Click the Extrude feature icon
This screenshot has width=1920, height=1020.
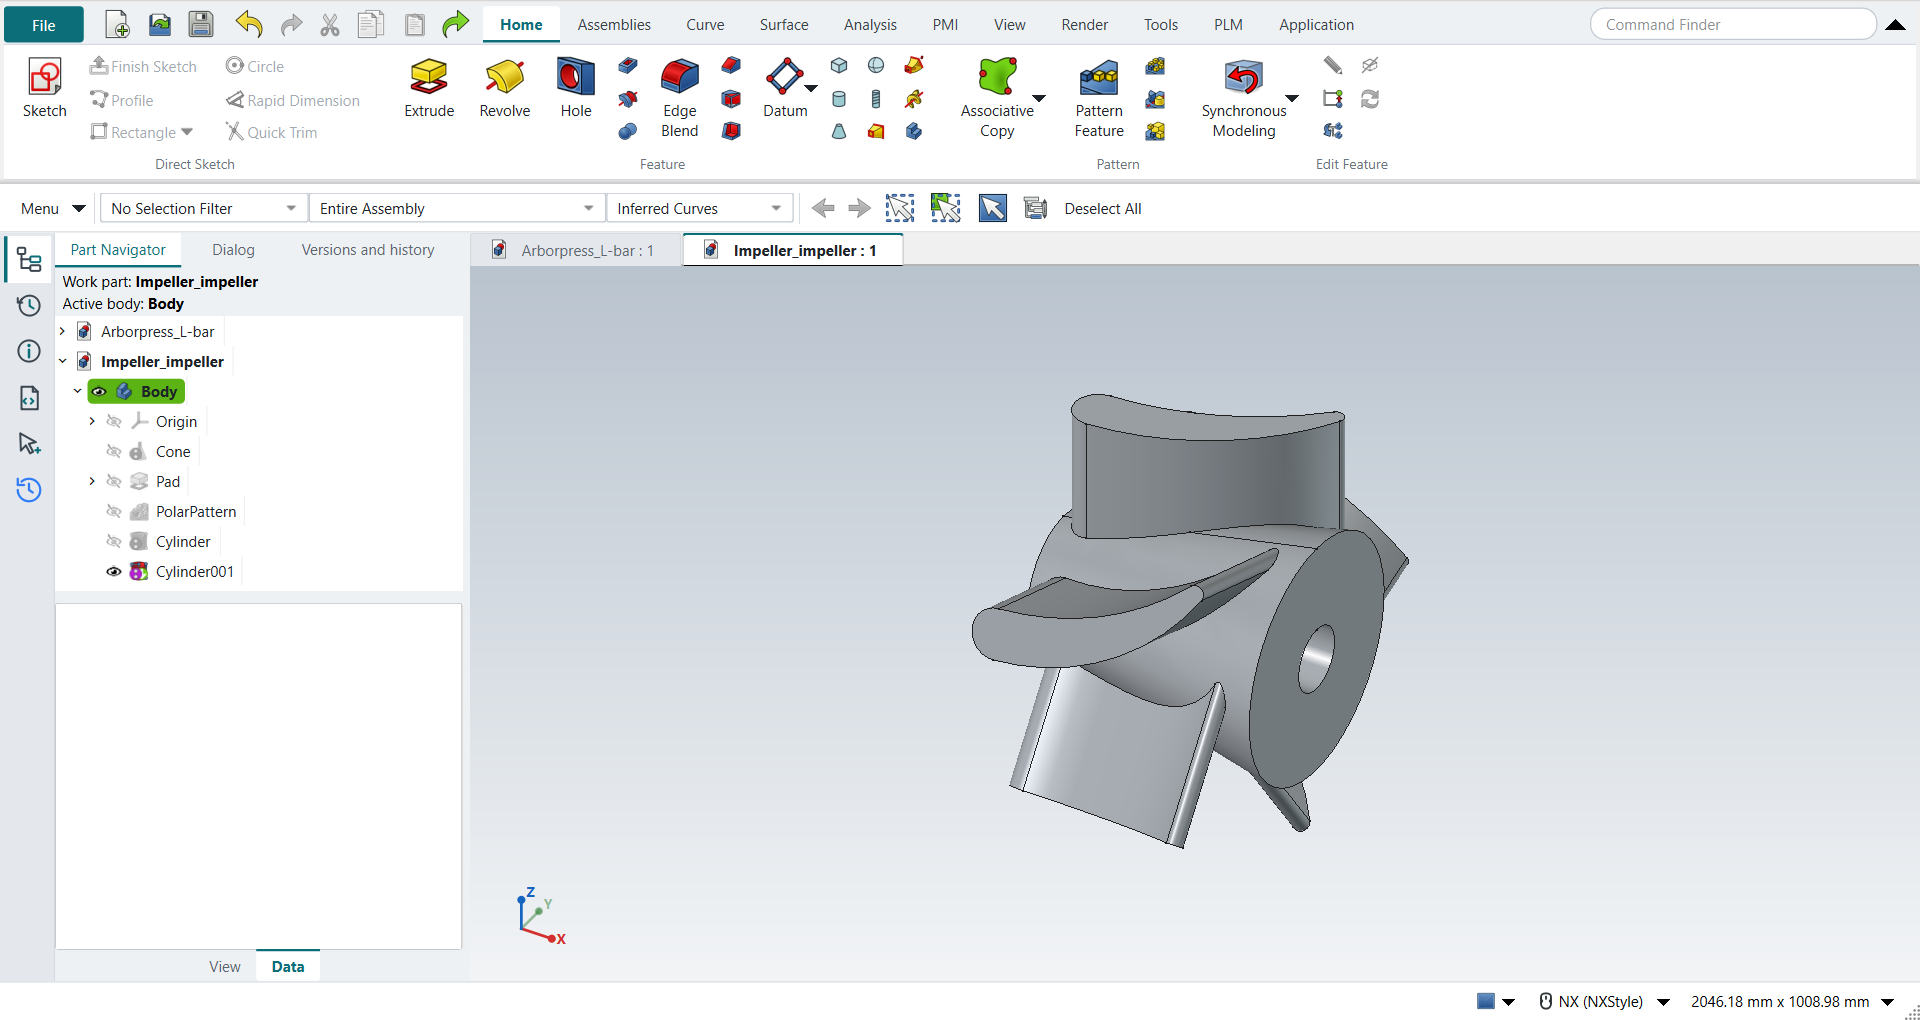pyautogui.click(x=429, y=89)
